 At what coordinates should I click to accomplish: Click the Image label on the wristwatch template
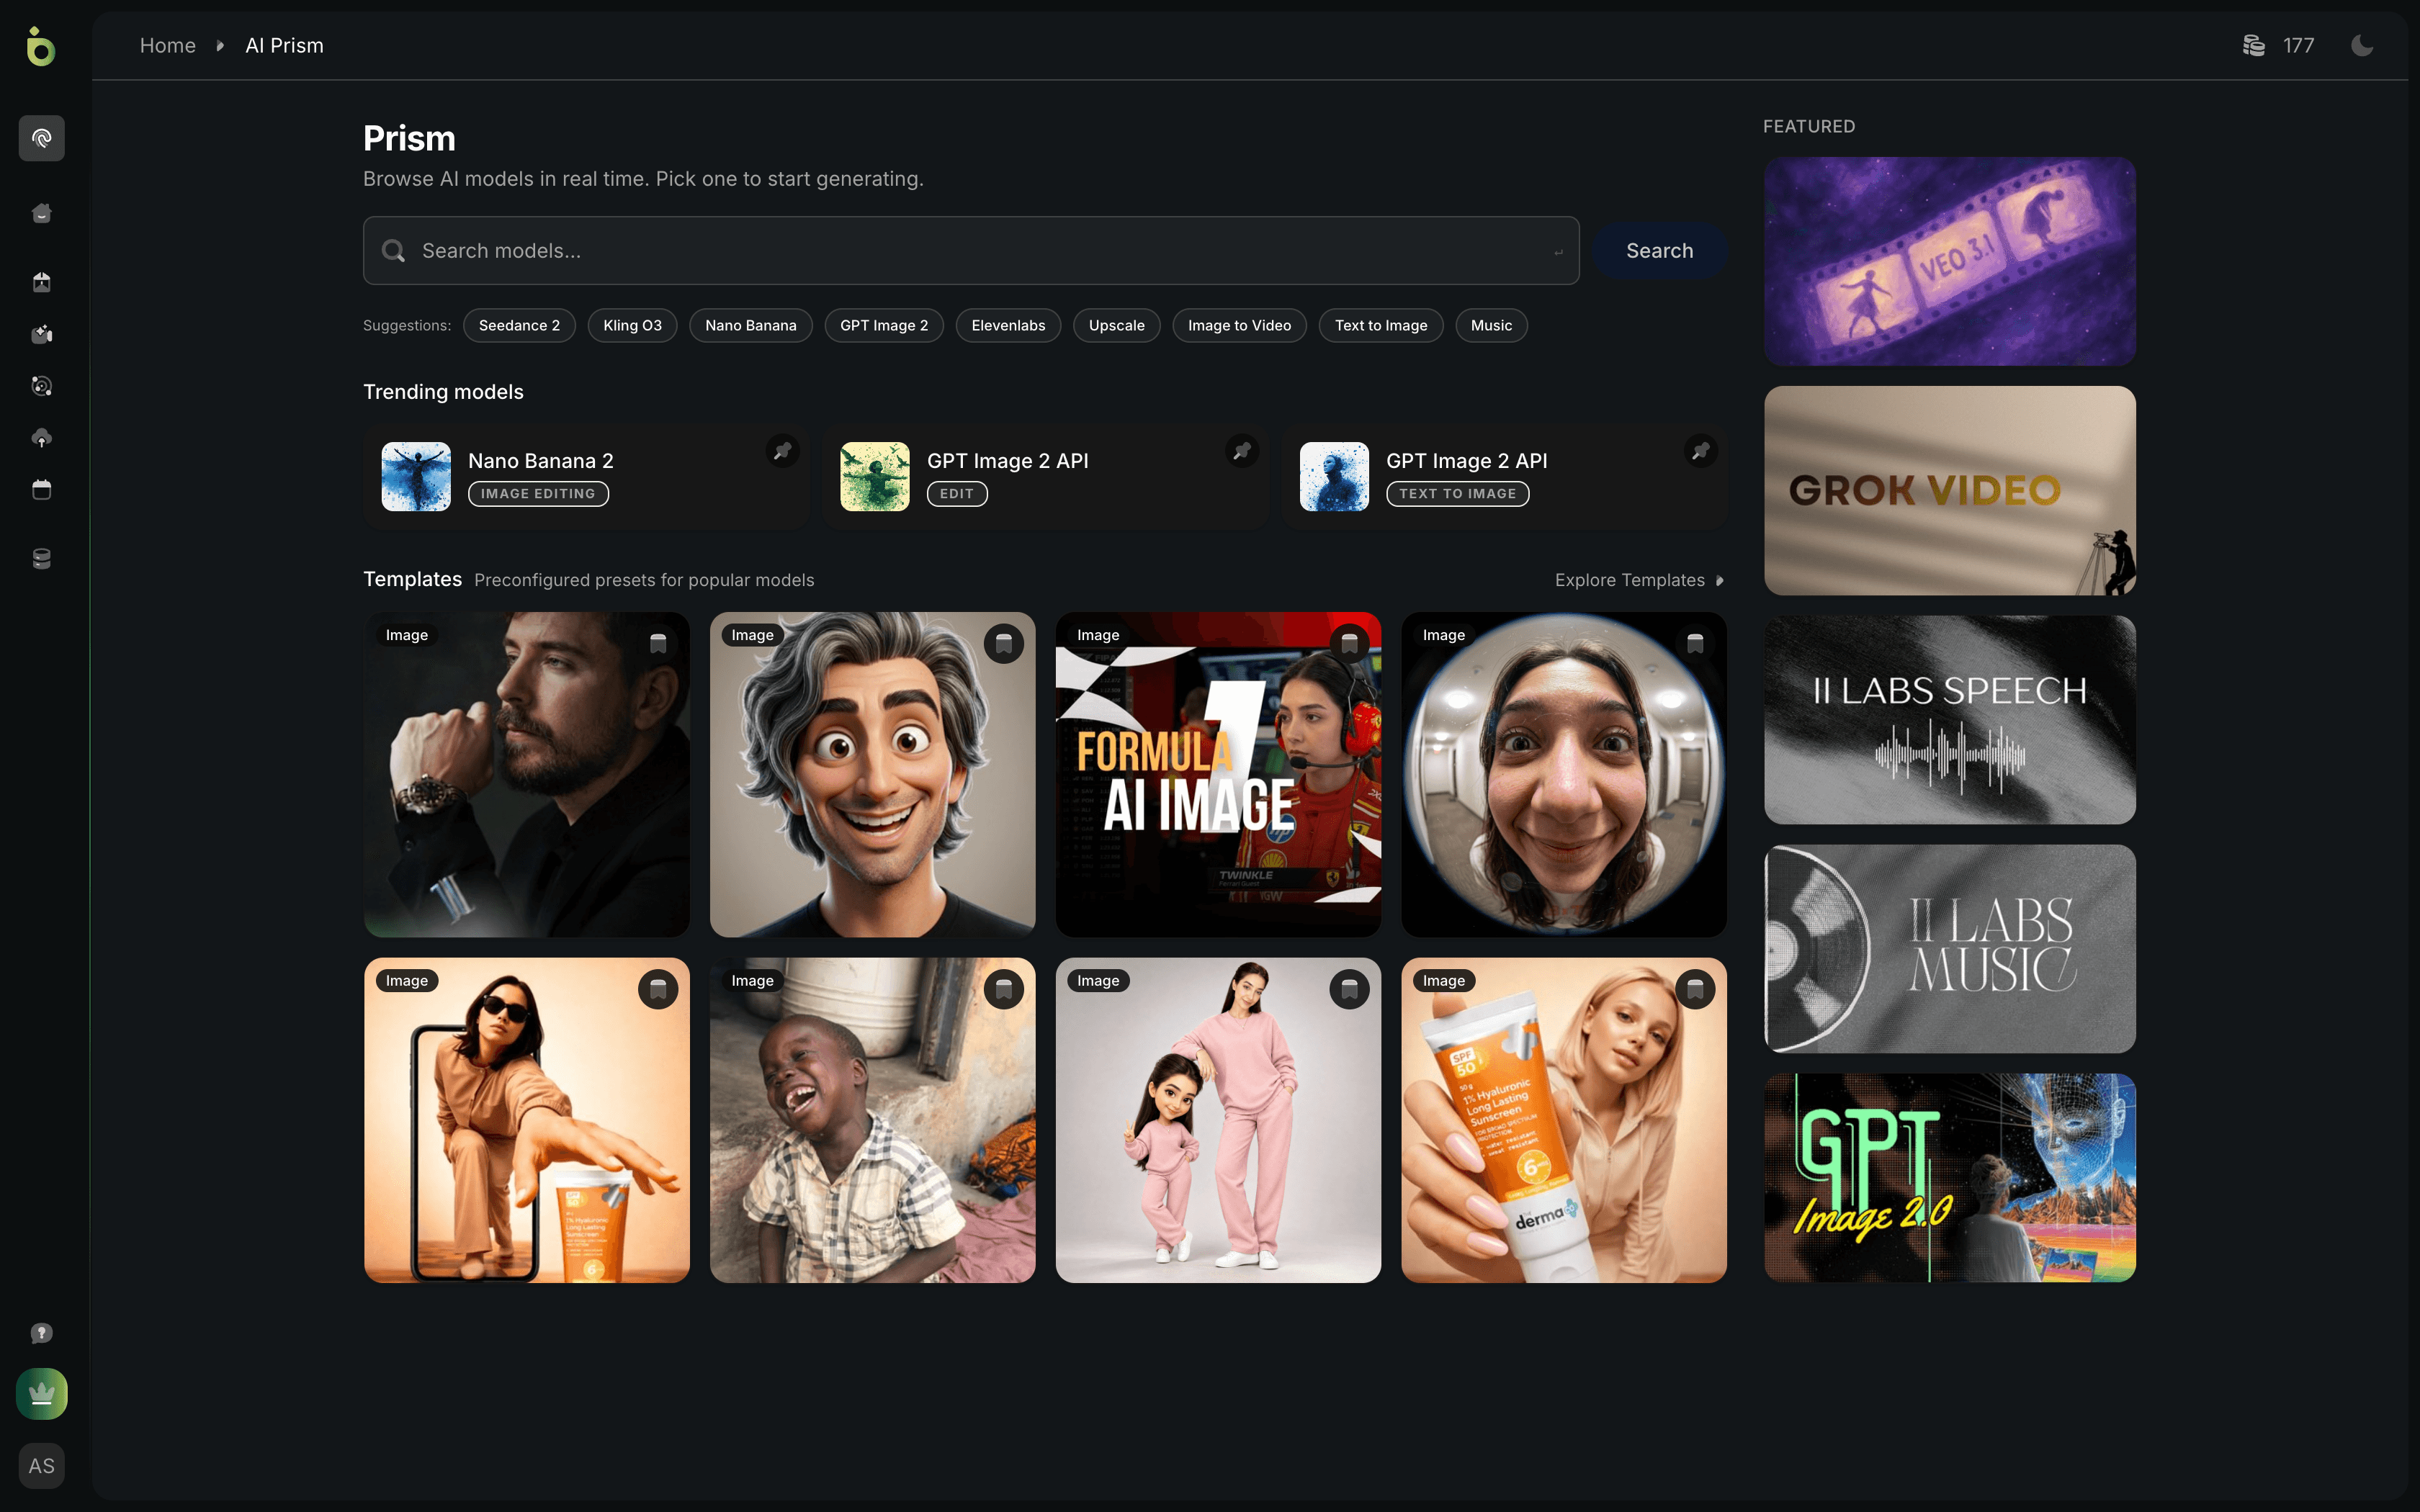pos(407,635)
